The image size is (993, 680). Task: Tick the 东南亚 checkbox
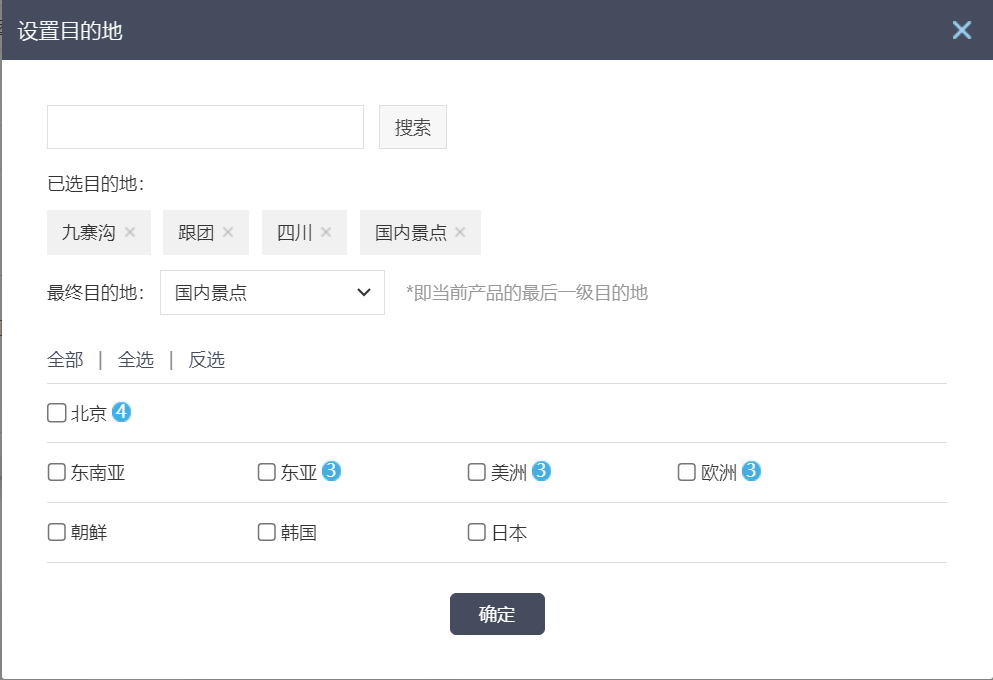point(57,472)
